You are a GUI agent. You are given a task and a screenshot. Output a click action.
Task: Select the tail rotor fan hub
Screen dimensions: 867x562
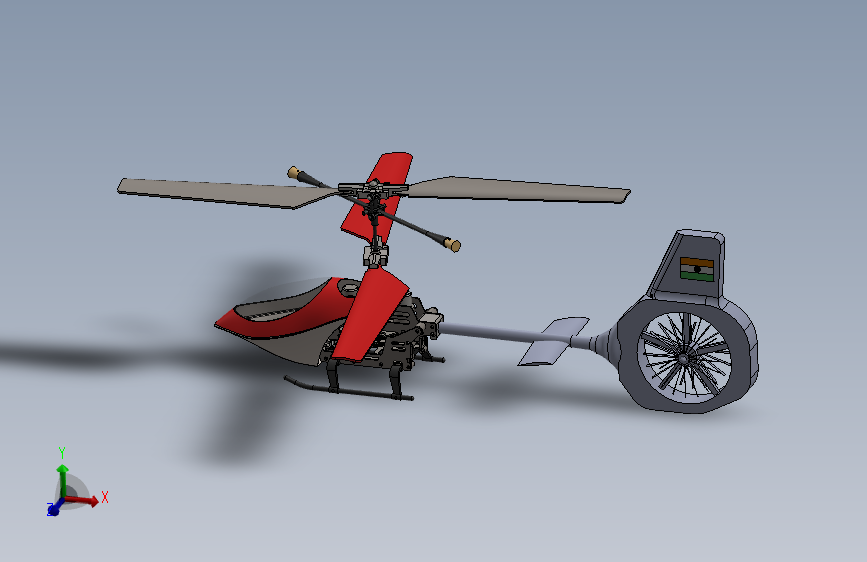[683, 360]
